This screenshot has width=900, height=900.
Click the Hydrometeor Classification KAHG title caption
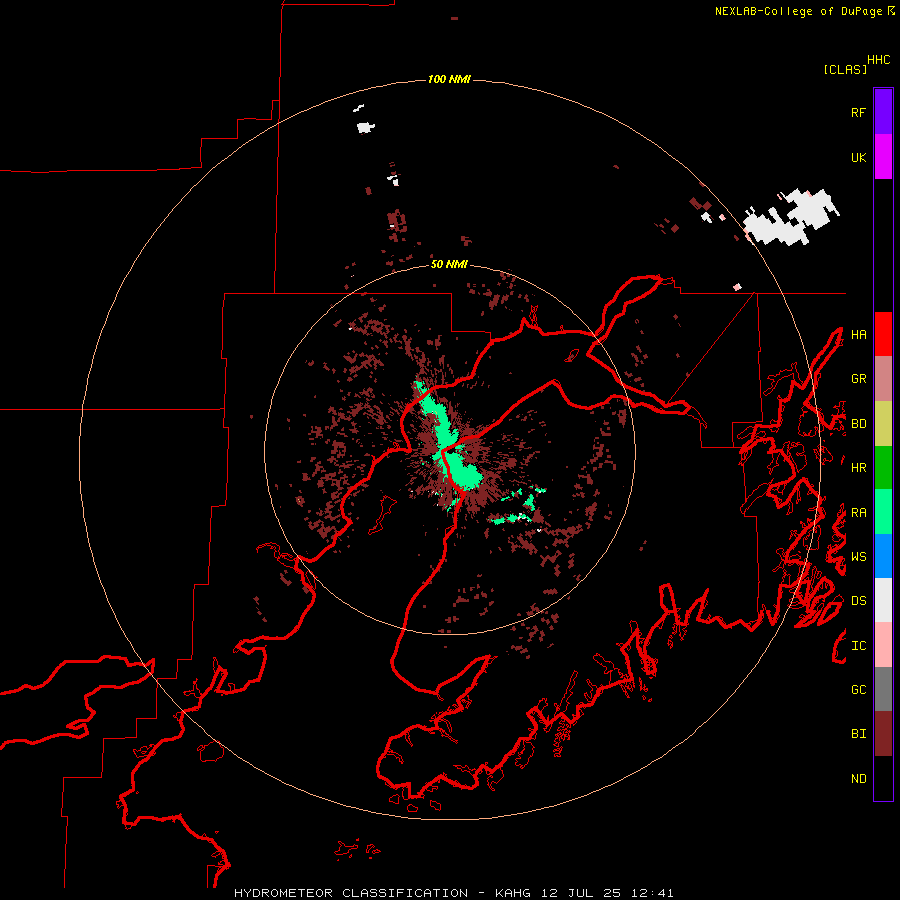pyautogui.click(x=453, y=893)
